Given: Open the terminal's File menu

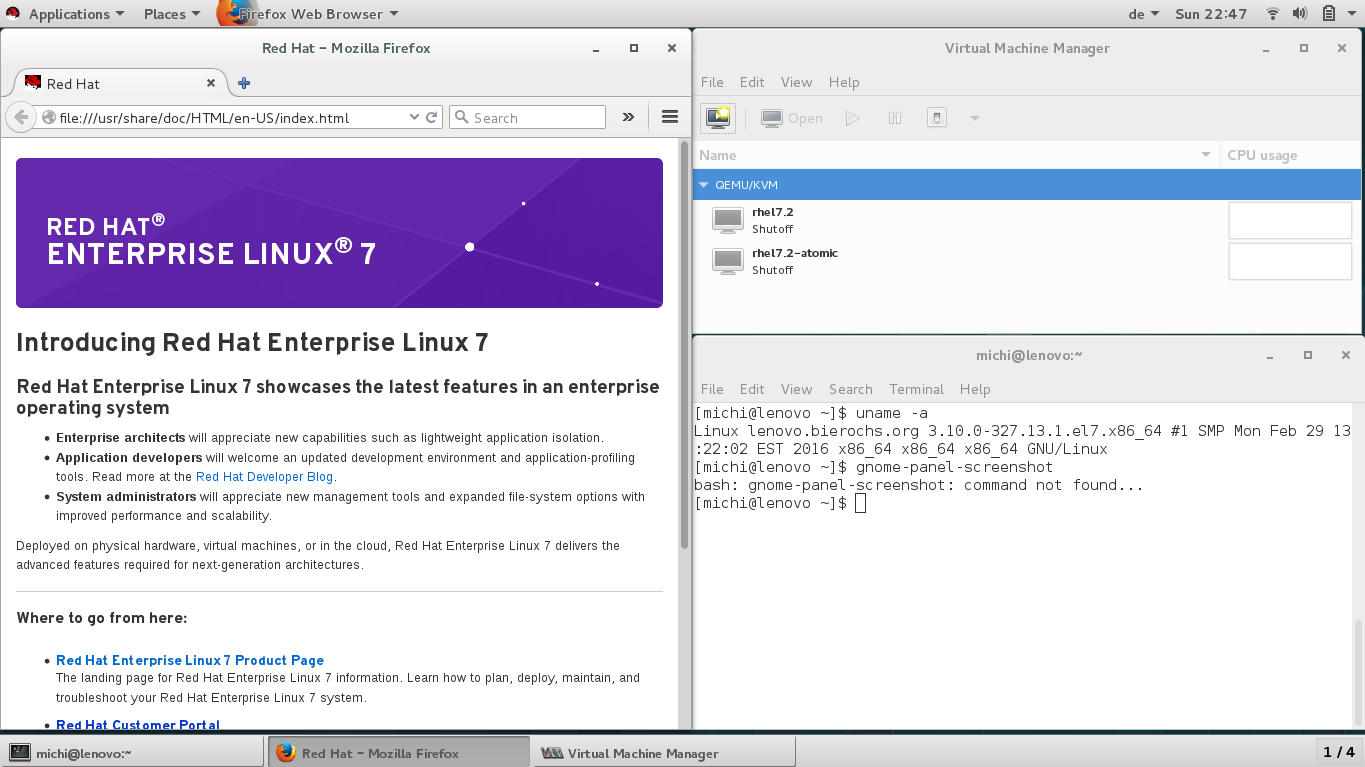Looking at the screenshot, I should 712,389.
